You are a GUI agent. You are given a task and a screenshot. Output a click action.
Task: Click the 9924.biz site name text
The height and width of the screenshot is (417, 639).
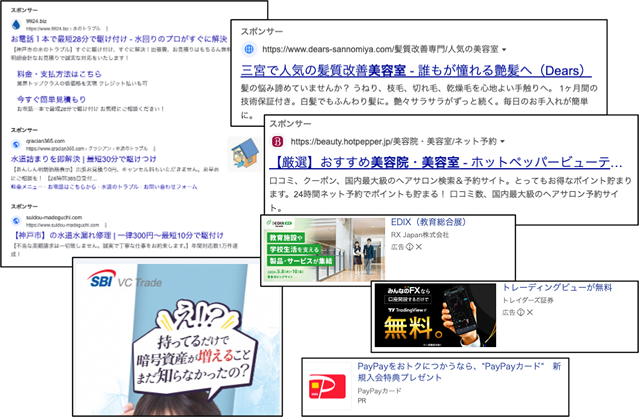tap(36, 21)
